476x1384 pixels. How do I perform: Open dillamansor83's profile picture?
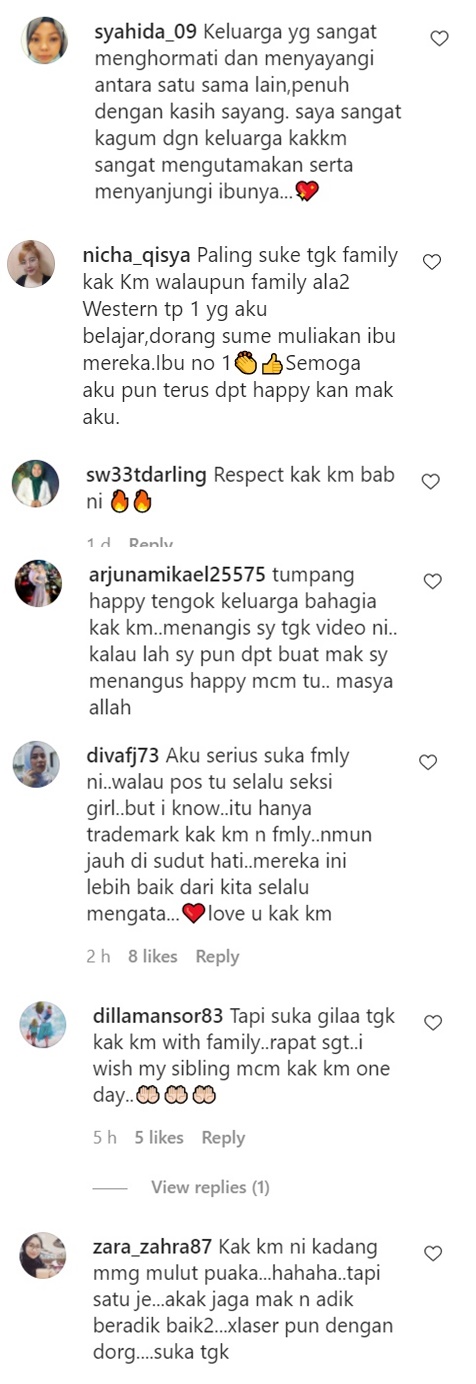tap(43, 1024)
